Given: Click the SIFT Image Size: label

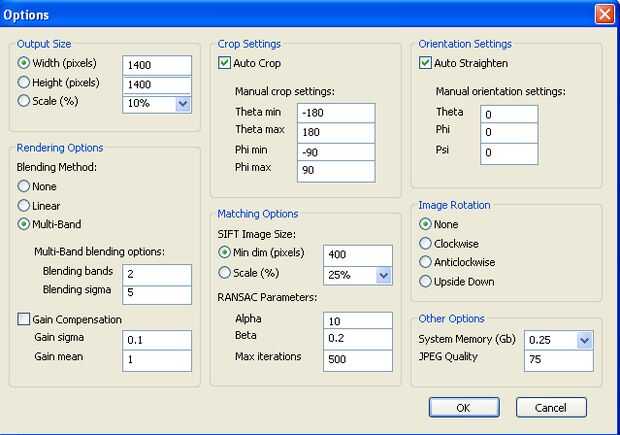Looking at the screenshot, I should tap(257, 235).
